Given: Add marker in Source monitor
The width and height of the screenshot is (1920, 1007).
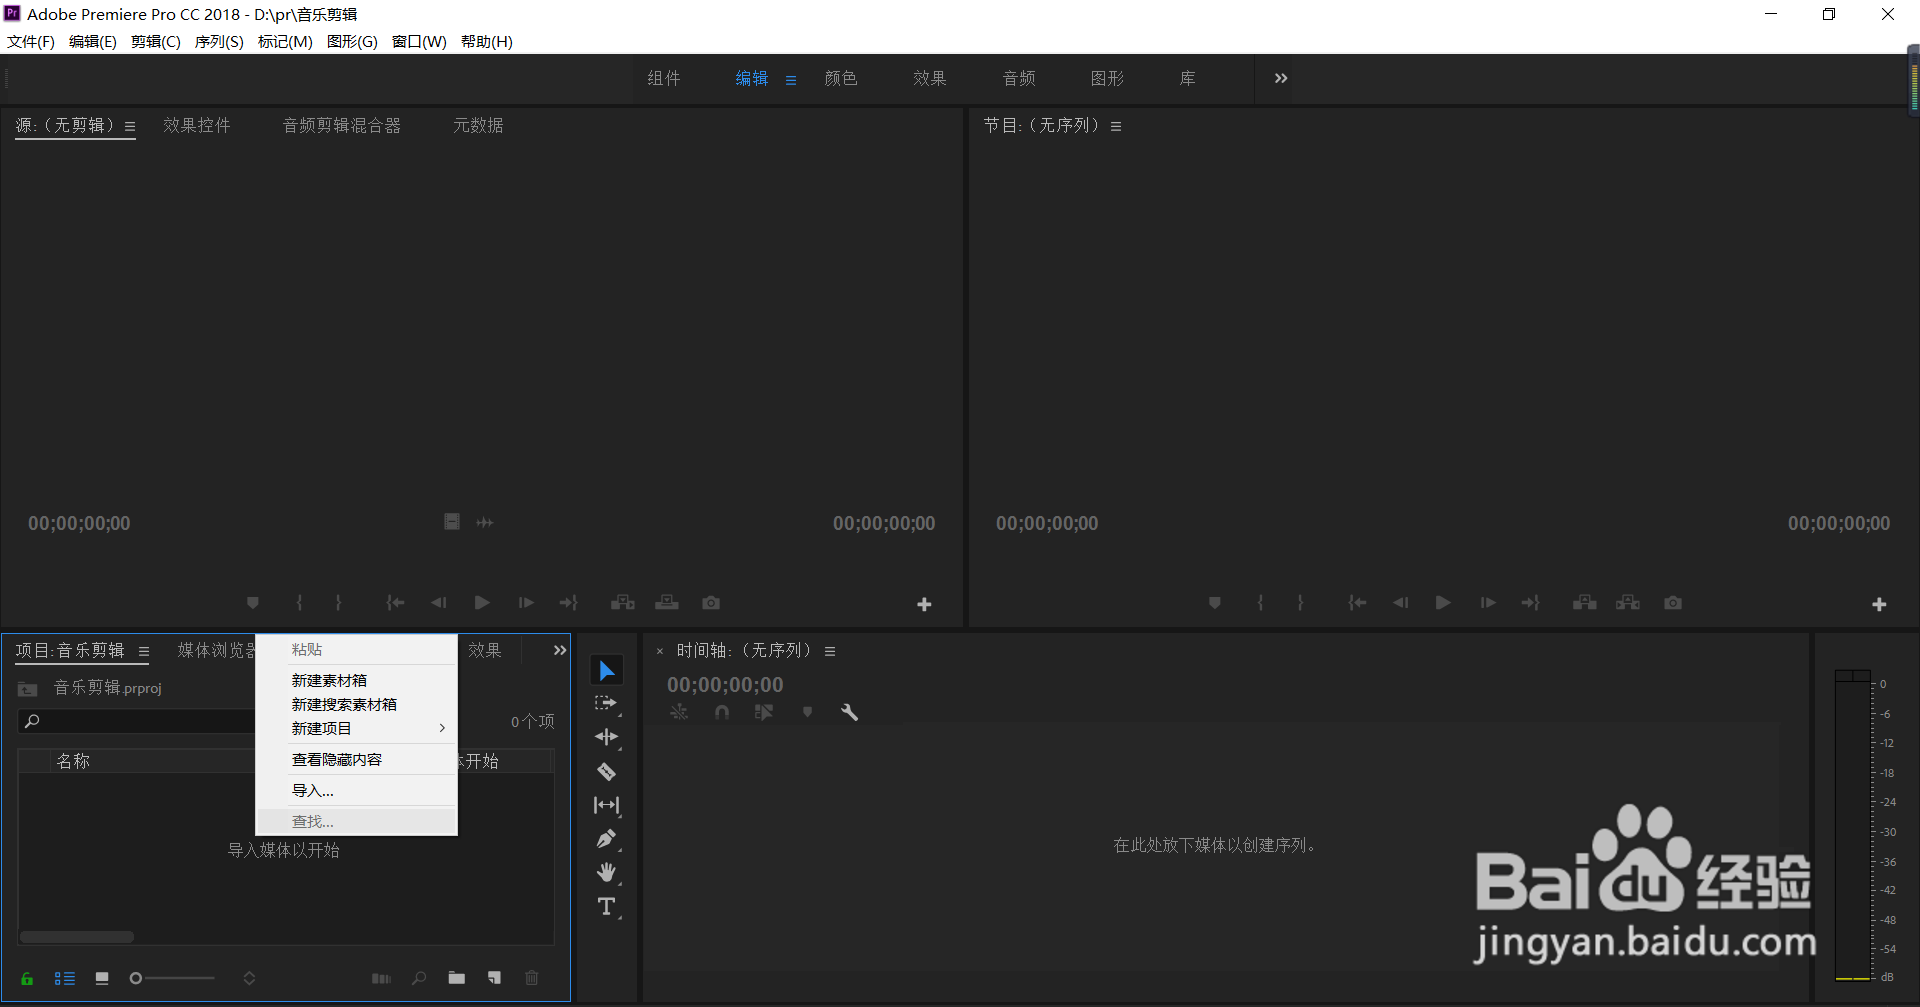Looking at the screenshot, I should click(253, 603).
